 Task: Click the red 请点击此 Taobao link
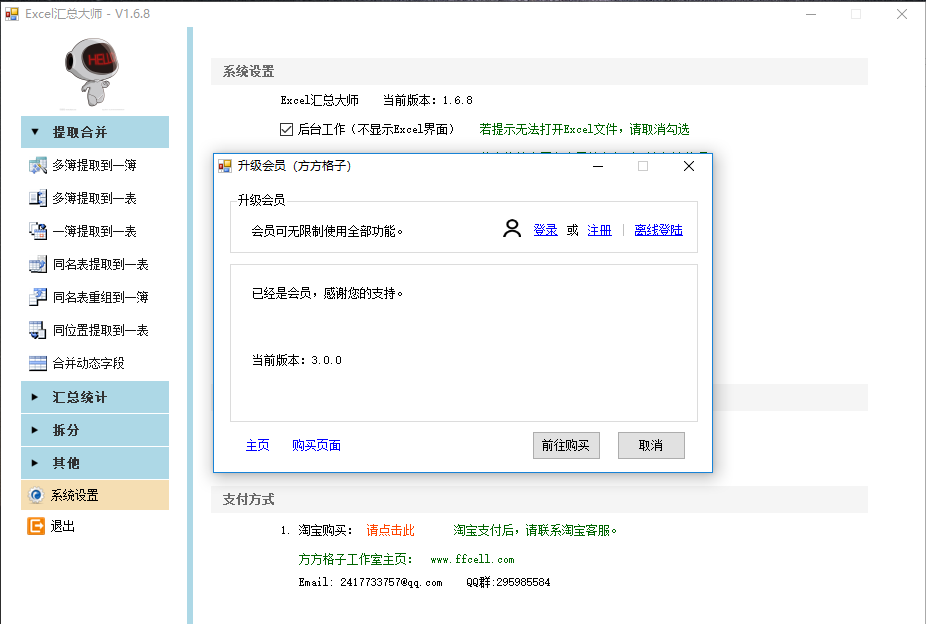tap(390, 530)
